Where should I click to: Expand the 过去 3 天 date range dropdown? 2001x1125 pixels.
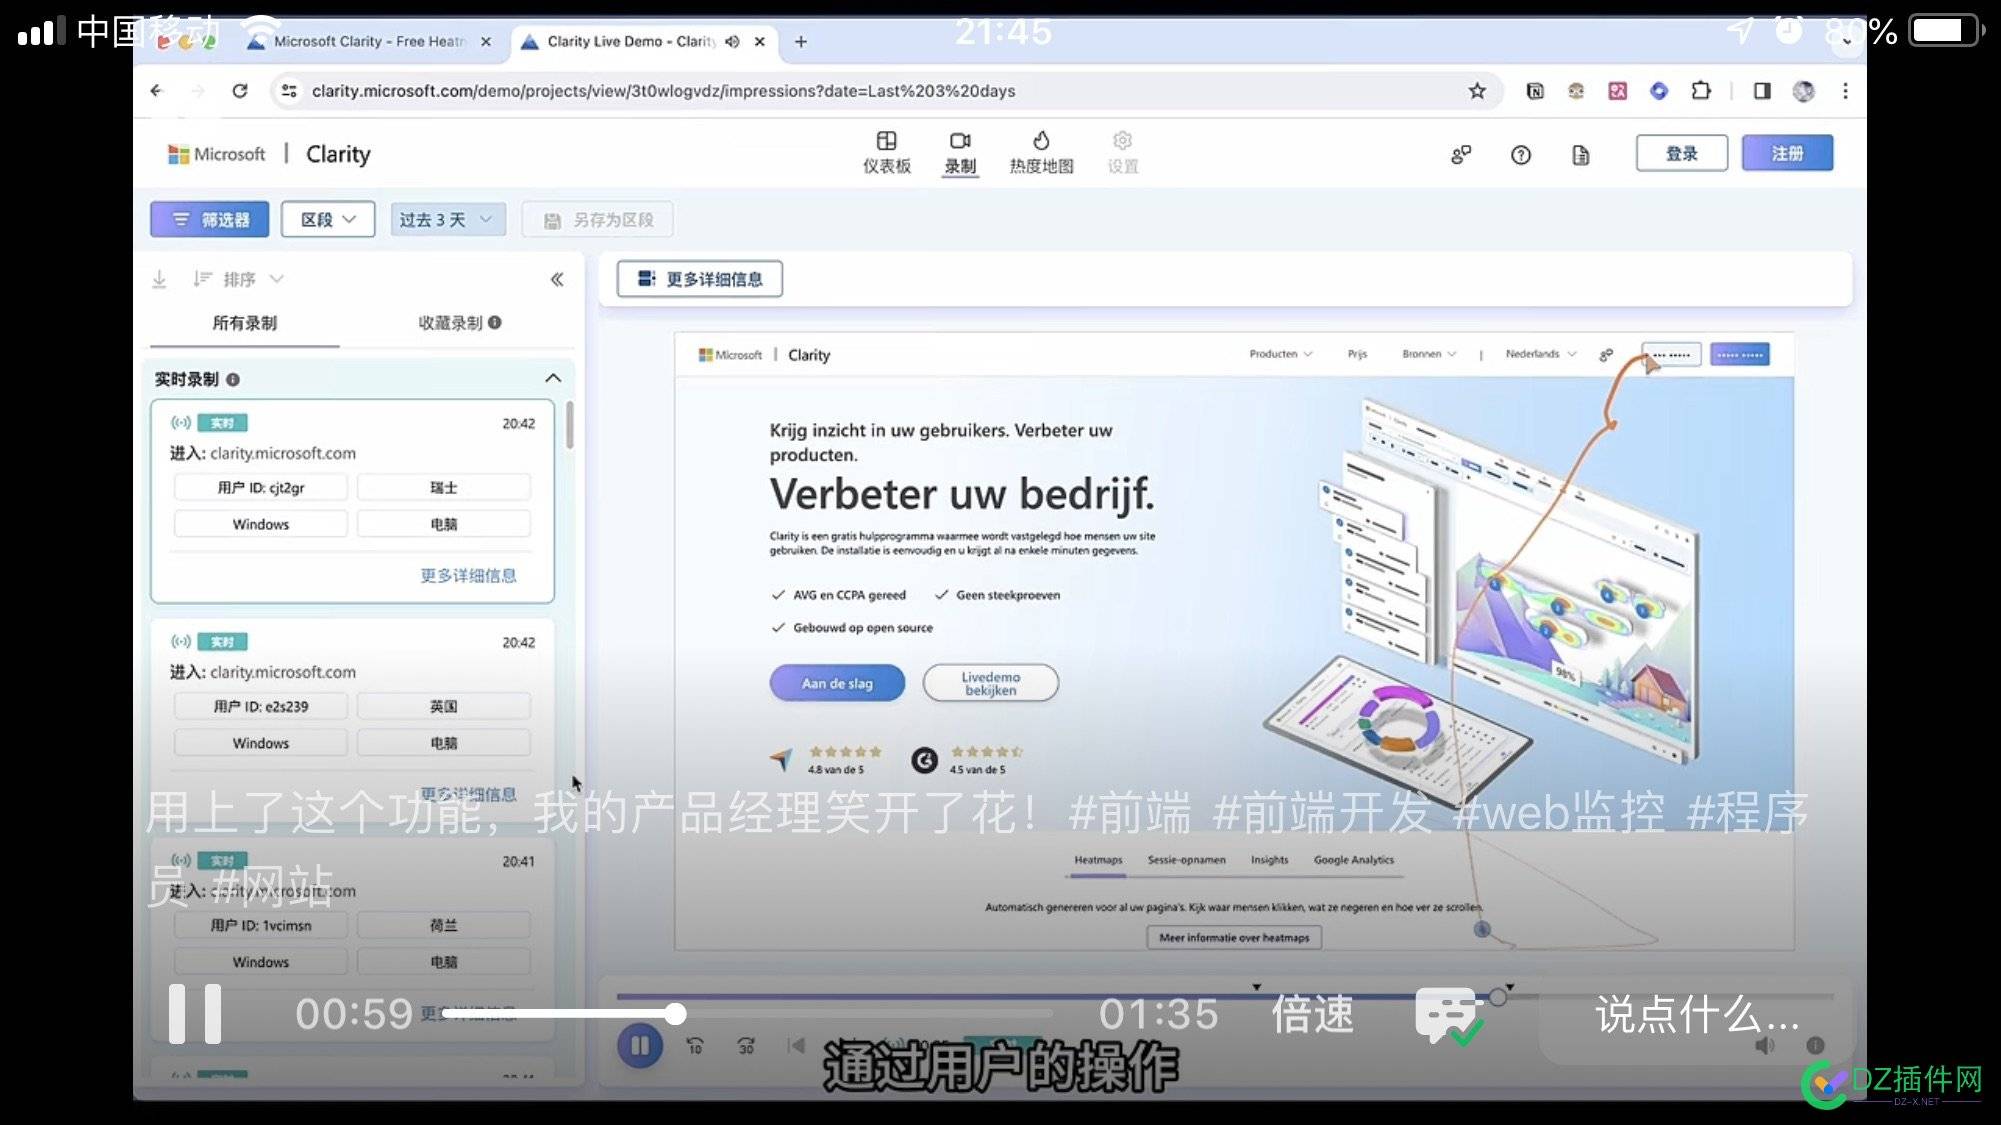[447, 219]
